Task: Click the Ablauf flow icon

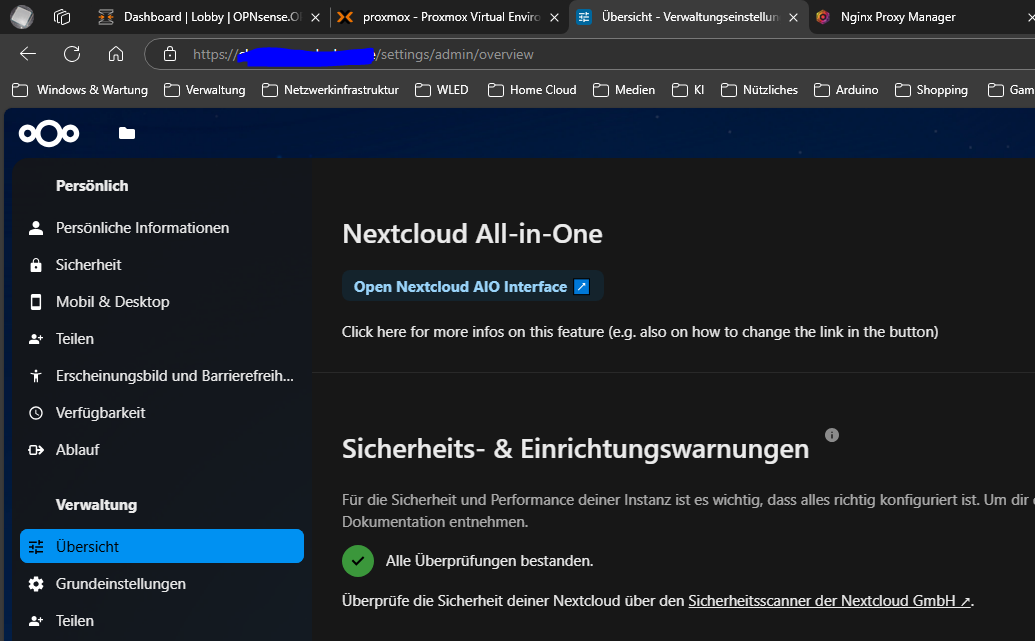Action: [x=36, y=450]
